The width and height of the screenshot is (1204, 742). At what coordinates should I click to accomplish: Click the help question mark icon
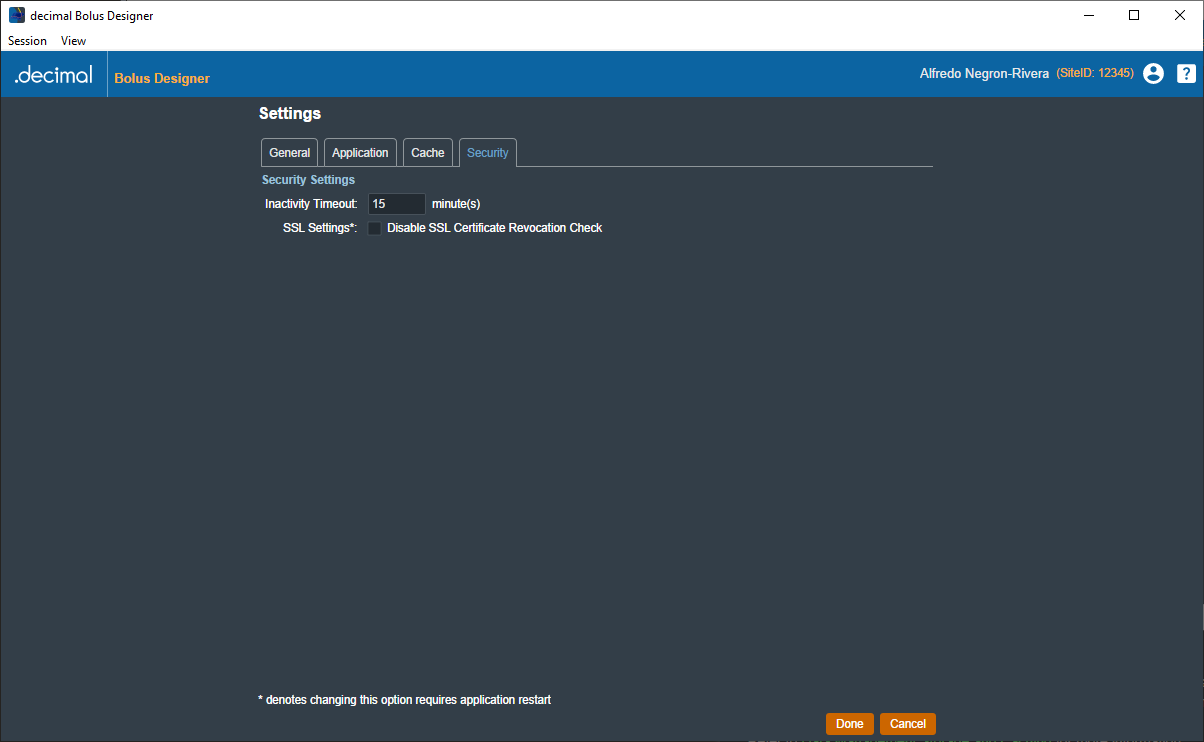coord(1186,73)
